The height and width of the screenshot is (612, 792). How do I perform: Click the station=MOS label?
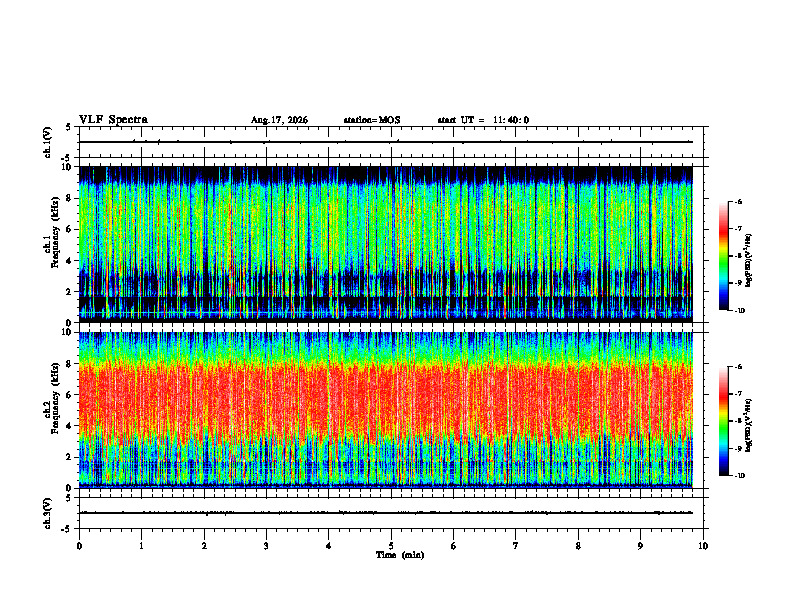point(372,120)
